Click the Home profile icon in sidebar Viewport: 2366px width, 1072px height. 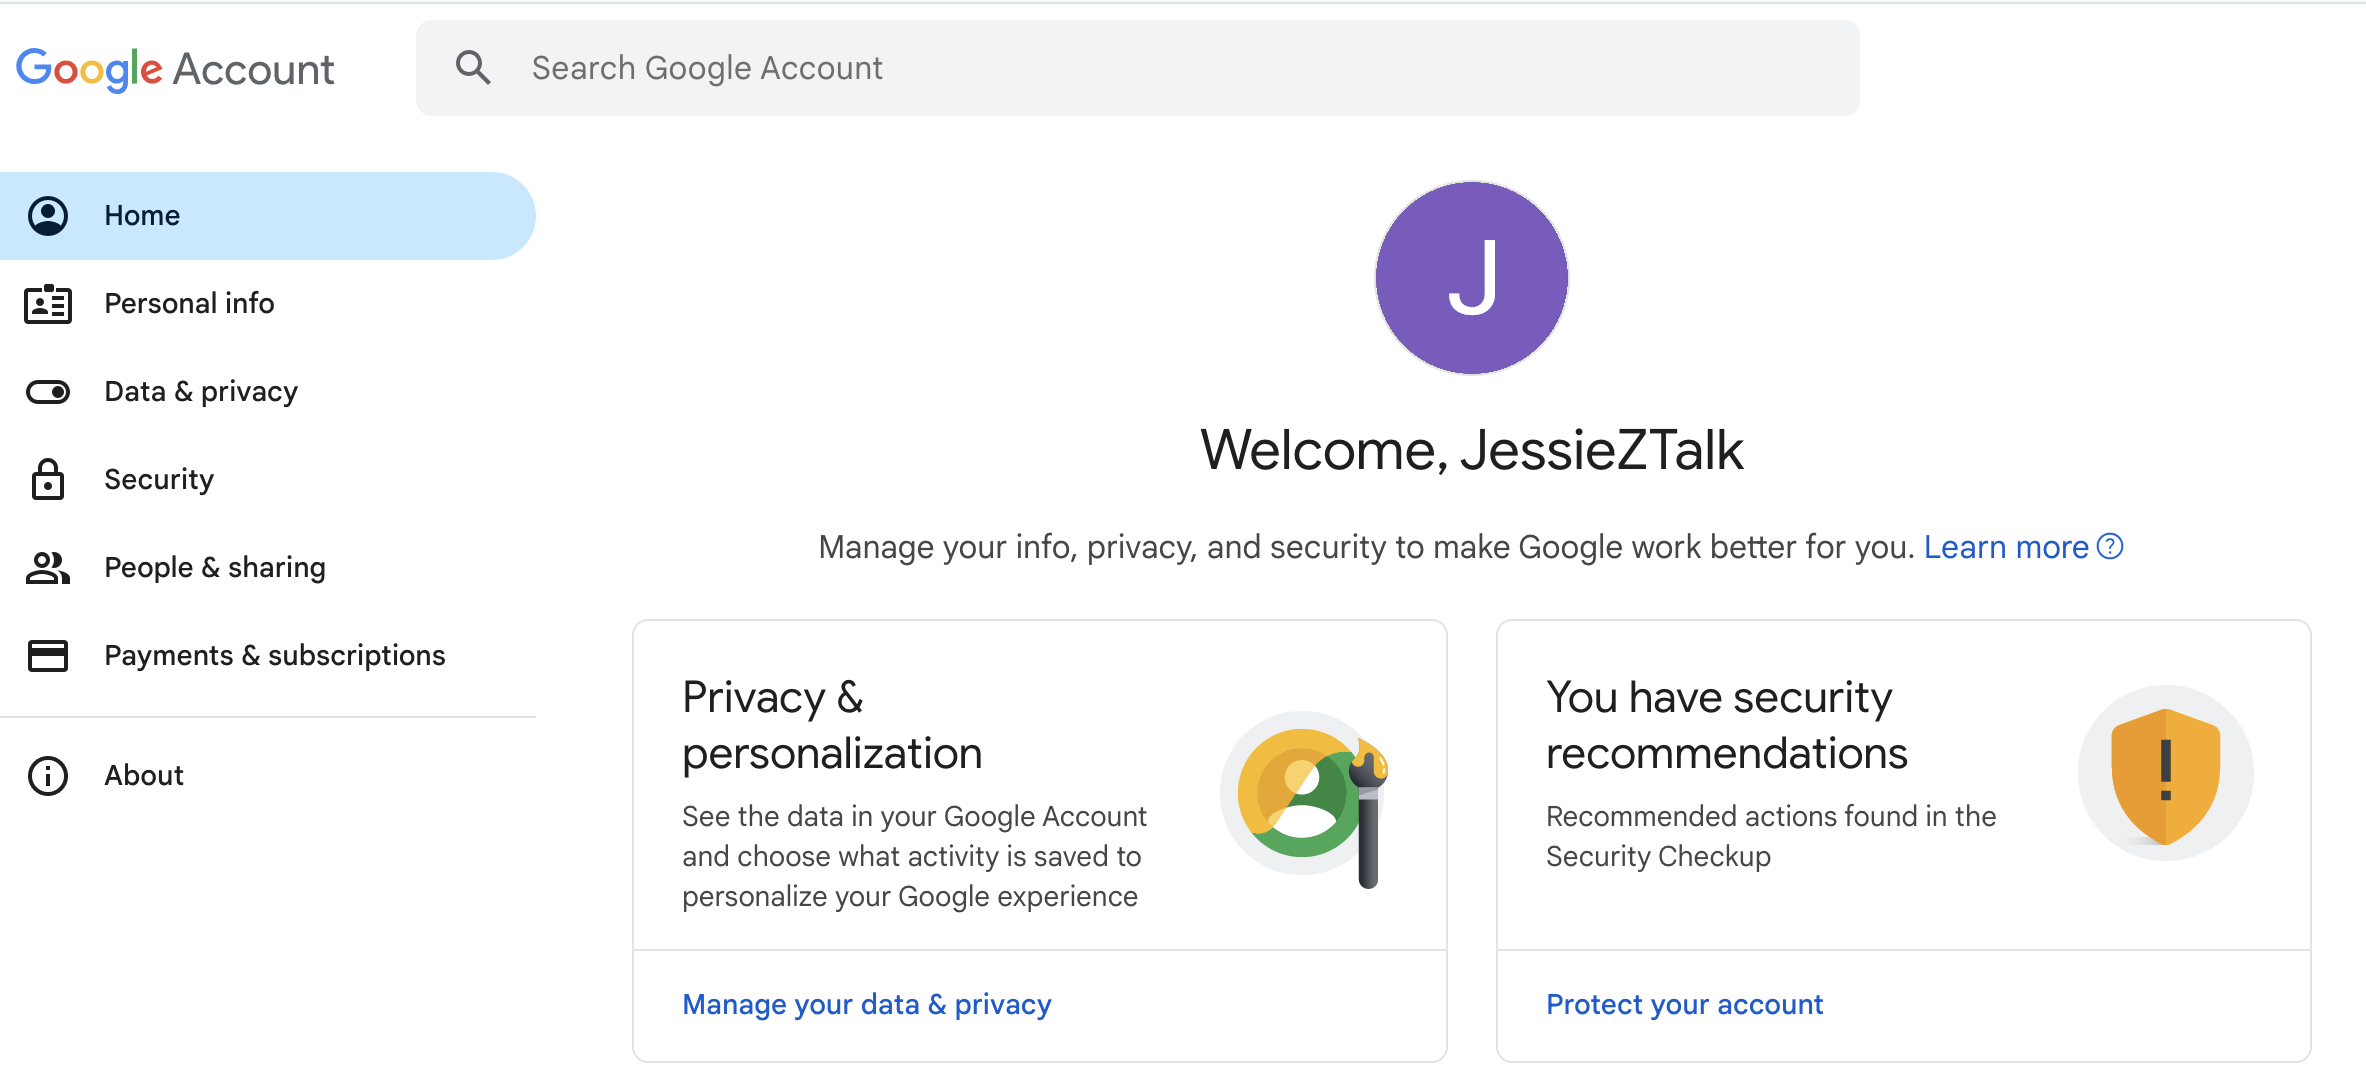(x=48, y=216)
